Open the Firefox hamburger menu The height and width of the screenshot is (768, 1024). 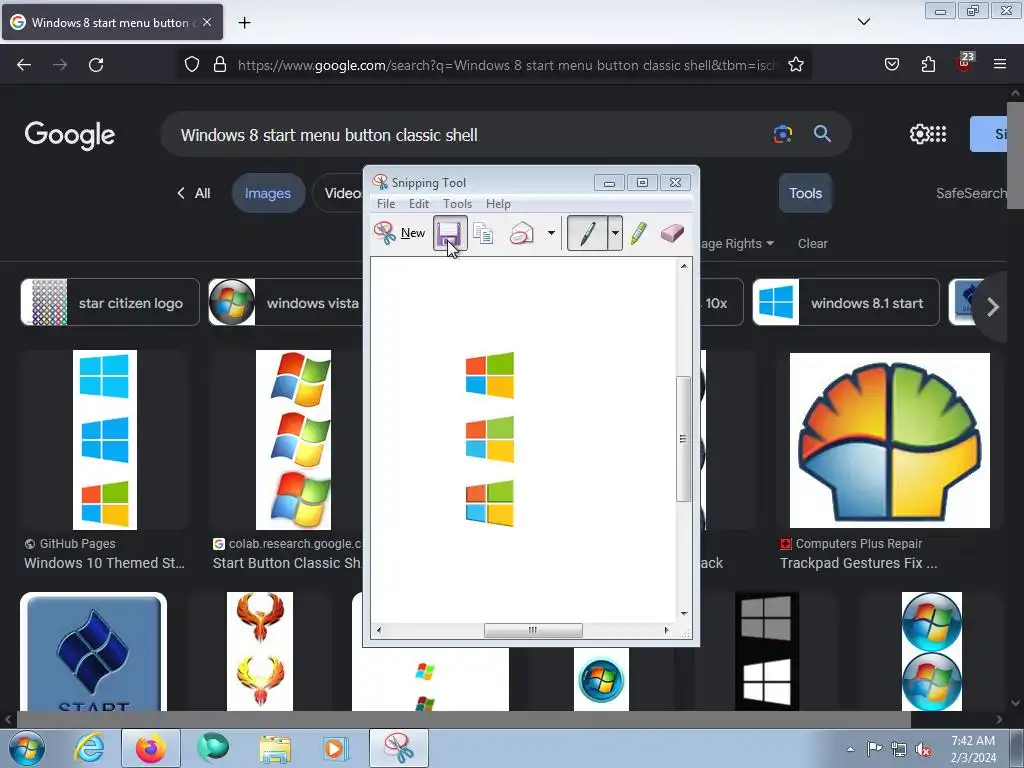click(1000, 65)
